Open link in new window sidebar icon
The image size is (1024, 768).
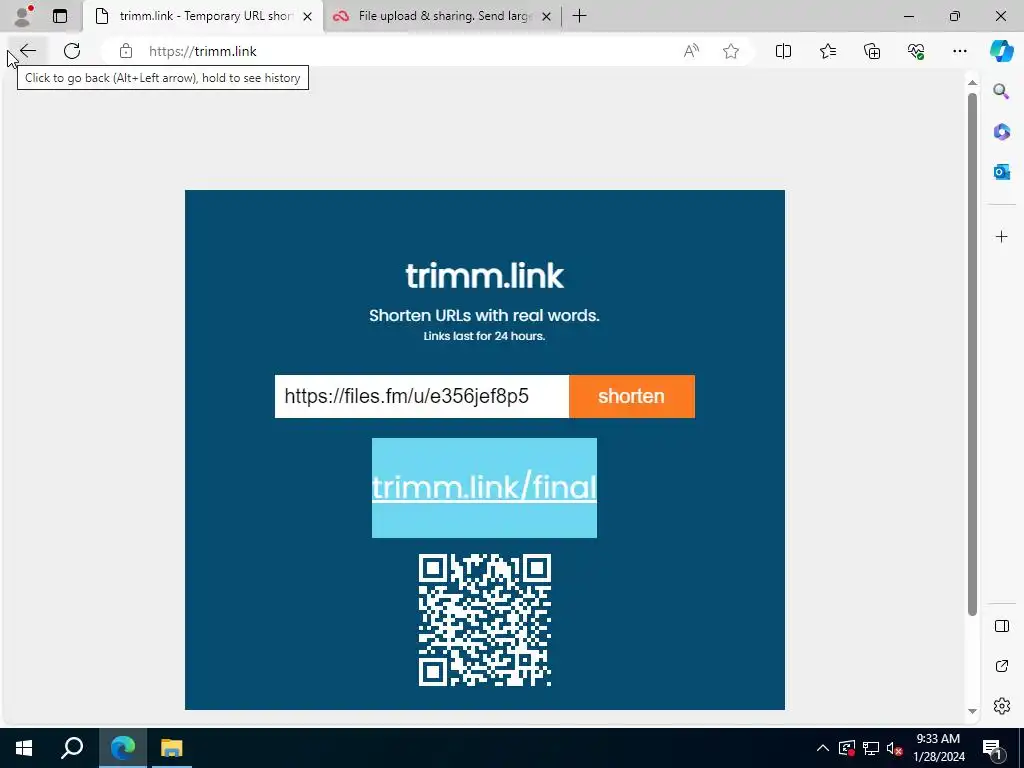point(1002,666)
